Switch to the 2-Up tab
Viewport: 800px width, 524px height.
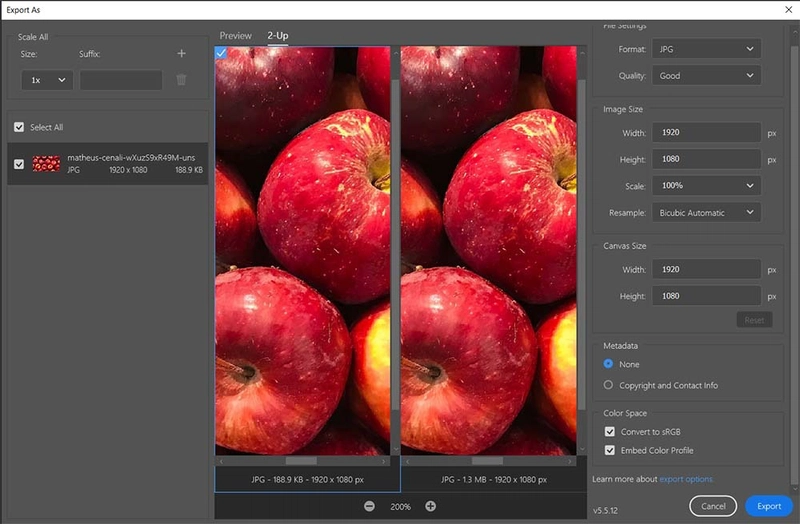point(278,36)
